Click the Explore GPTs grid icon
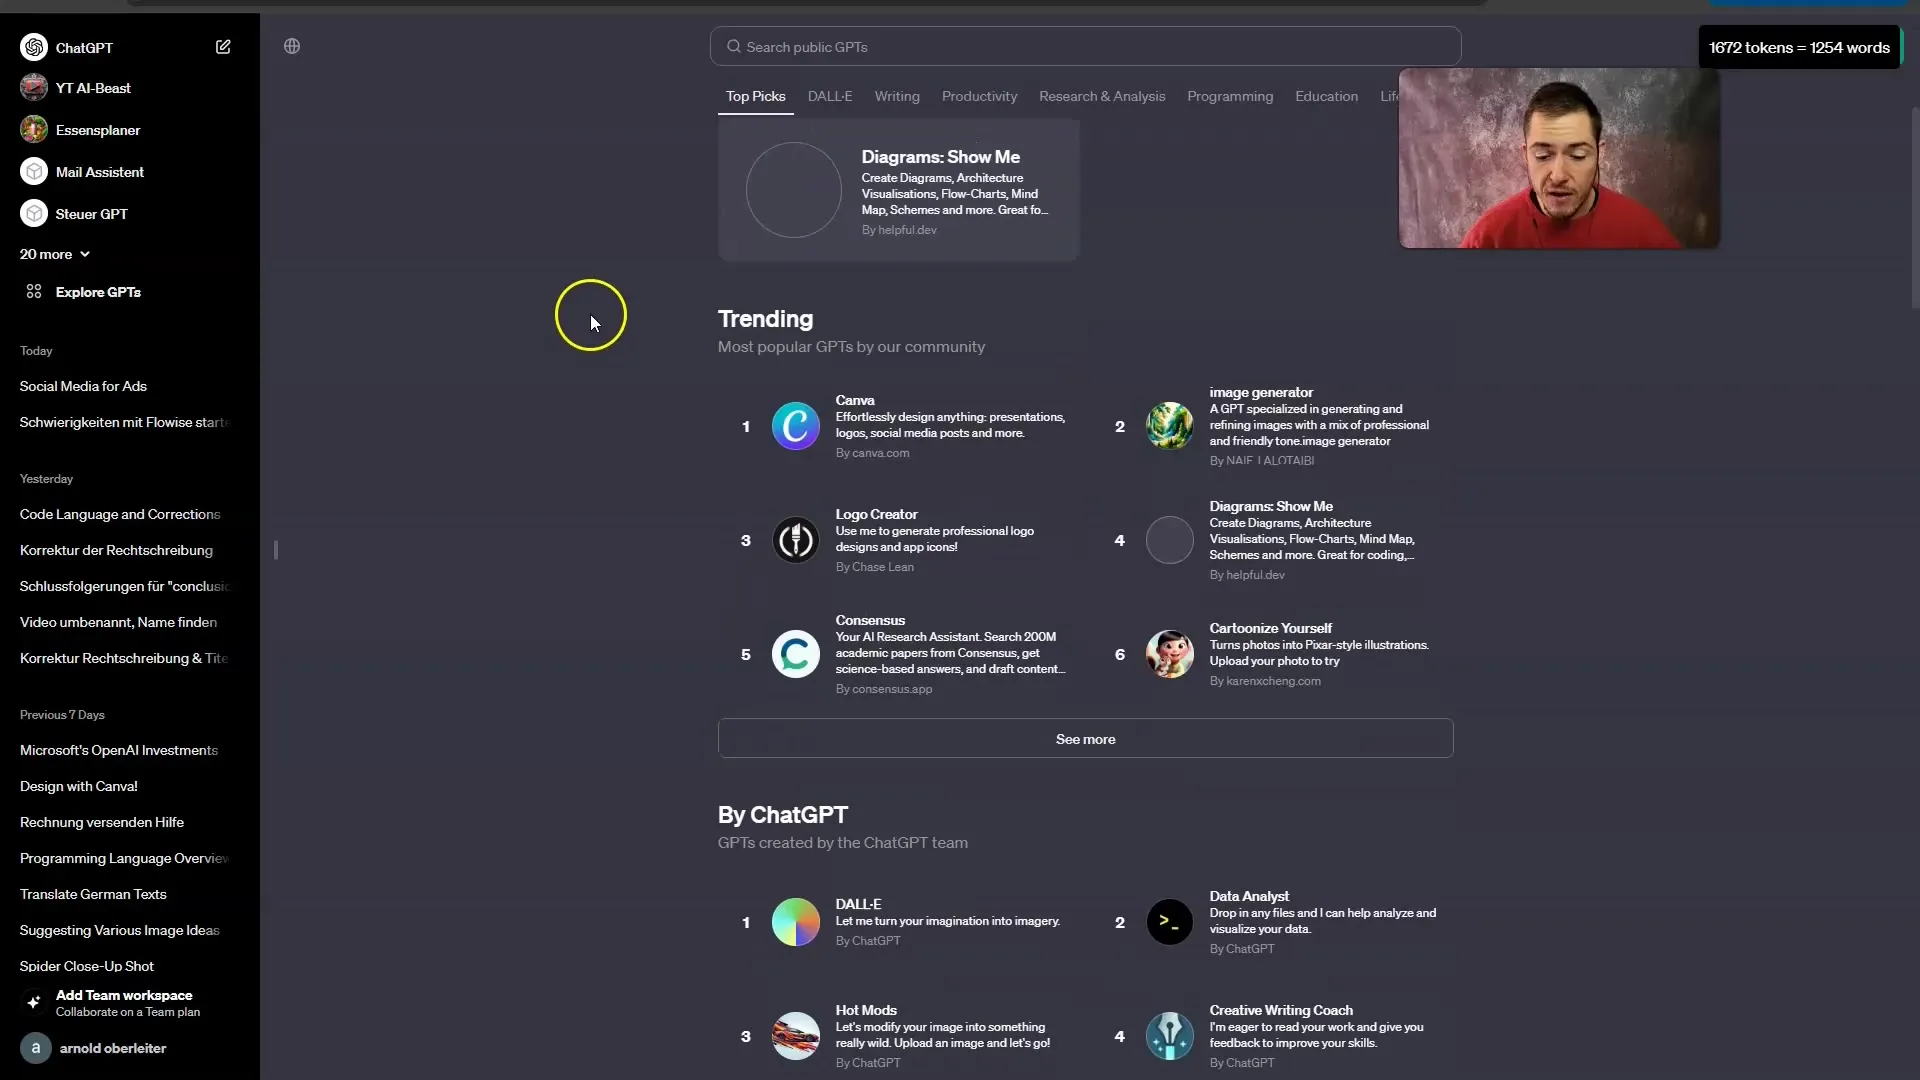Viewport: 1920px width, 1080px height. [x=34, y=292]
